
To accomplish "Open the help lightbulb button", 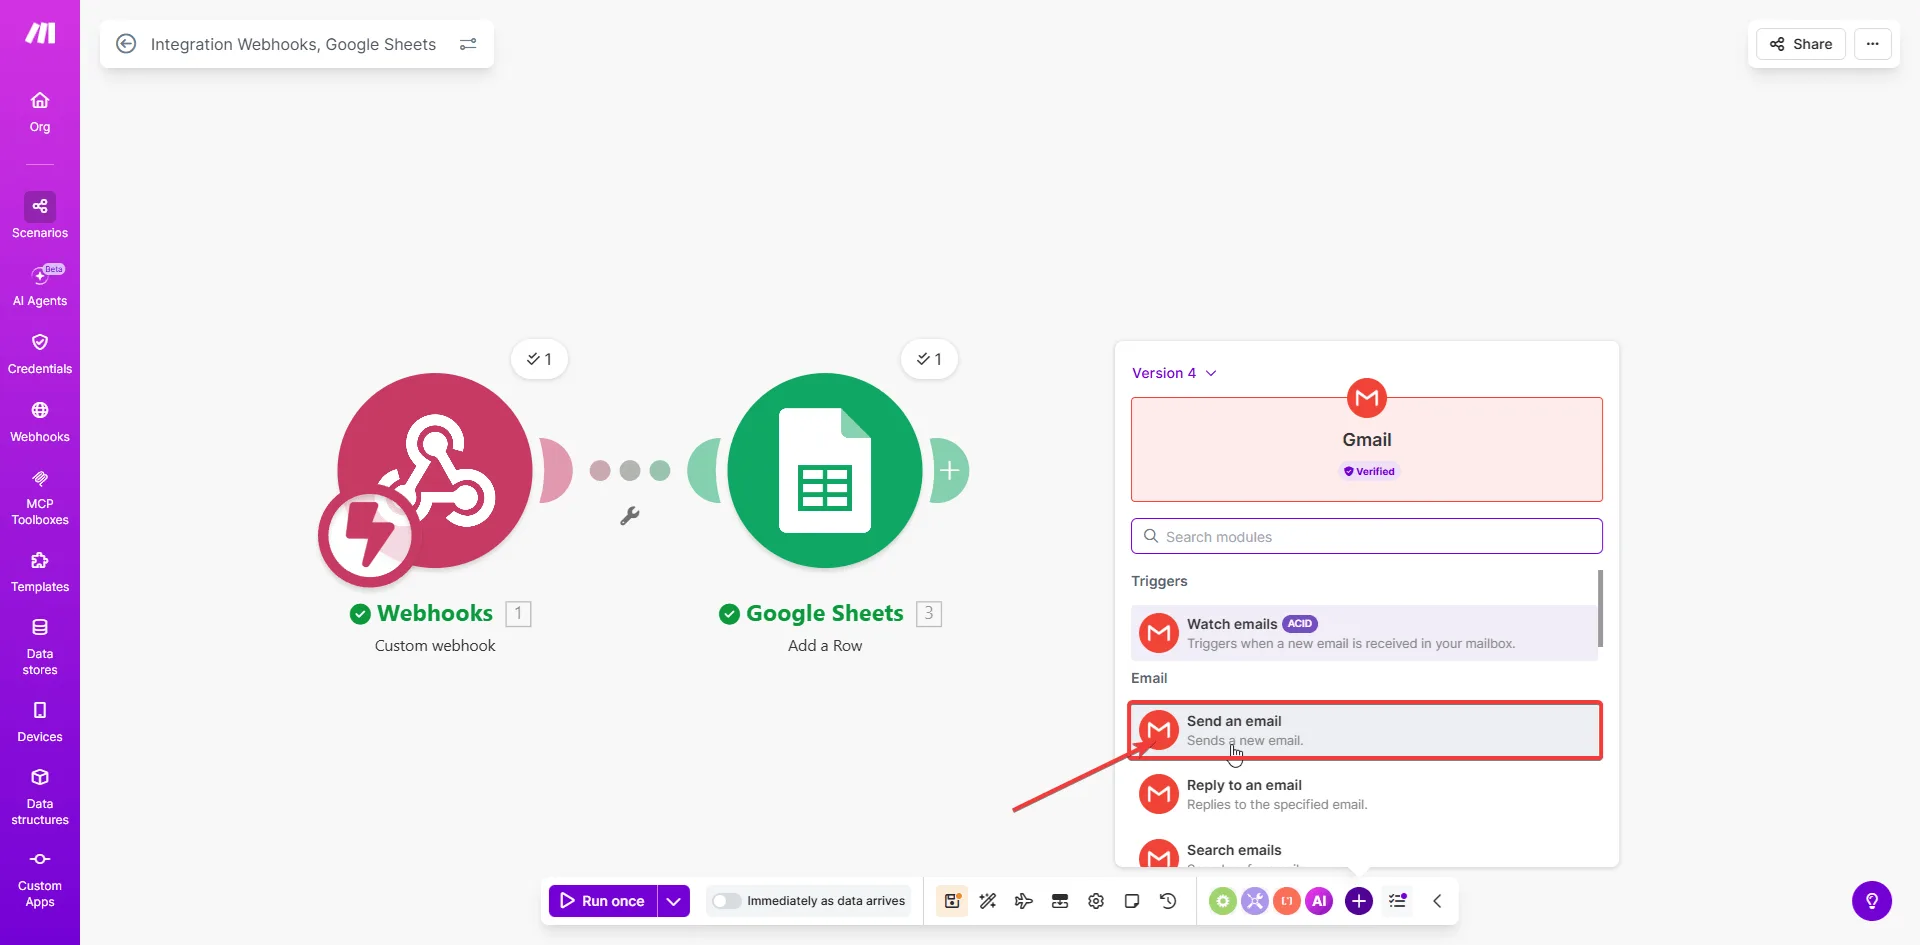I will [1872, 901].
